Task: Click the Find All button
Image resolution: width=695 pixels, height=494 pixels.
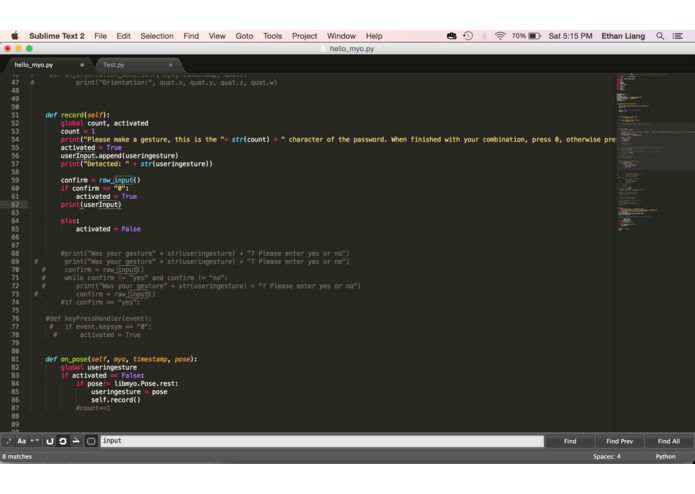Action: click(669, 441)
